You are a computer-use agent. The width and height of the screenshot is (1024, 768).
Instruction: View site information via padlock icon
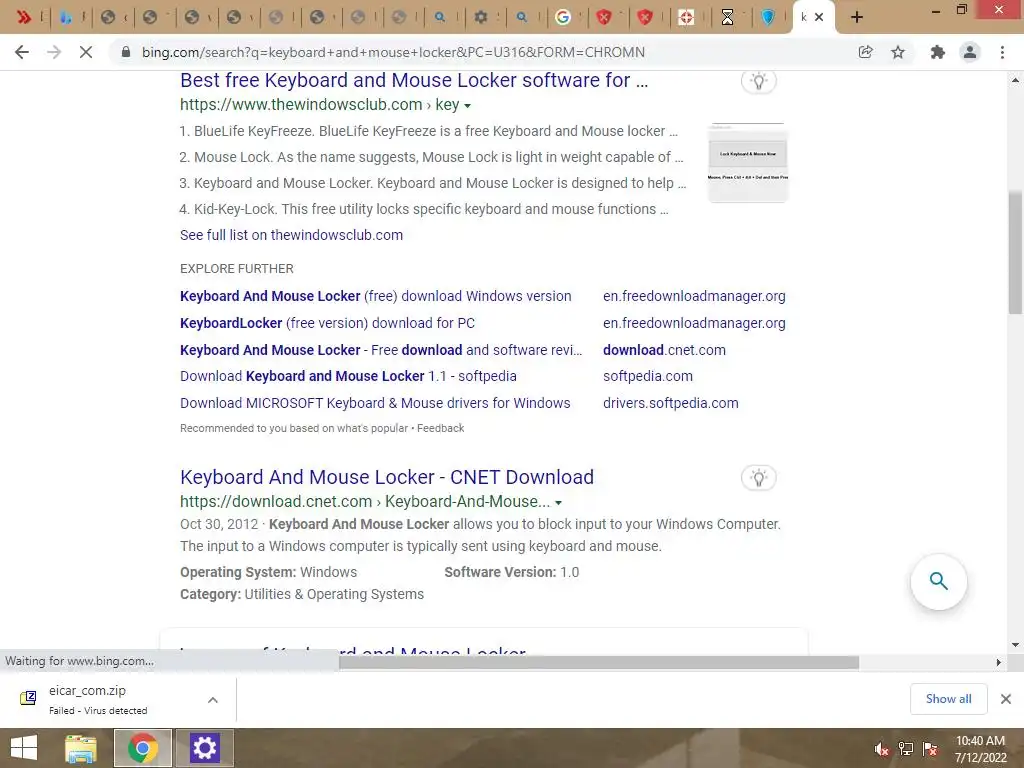[126, 52]
